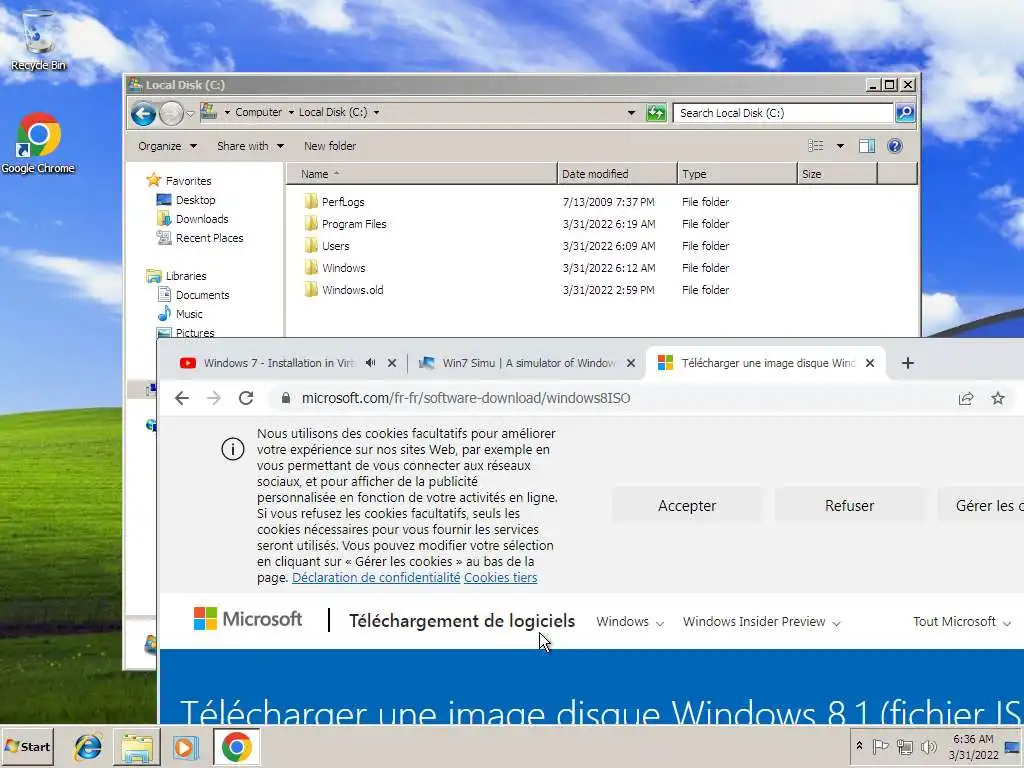Change the Explorer view icon
This screenshot has width=1024, height=768.
point(816,146)
